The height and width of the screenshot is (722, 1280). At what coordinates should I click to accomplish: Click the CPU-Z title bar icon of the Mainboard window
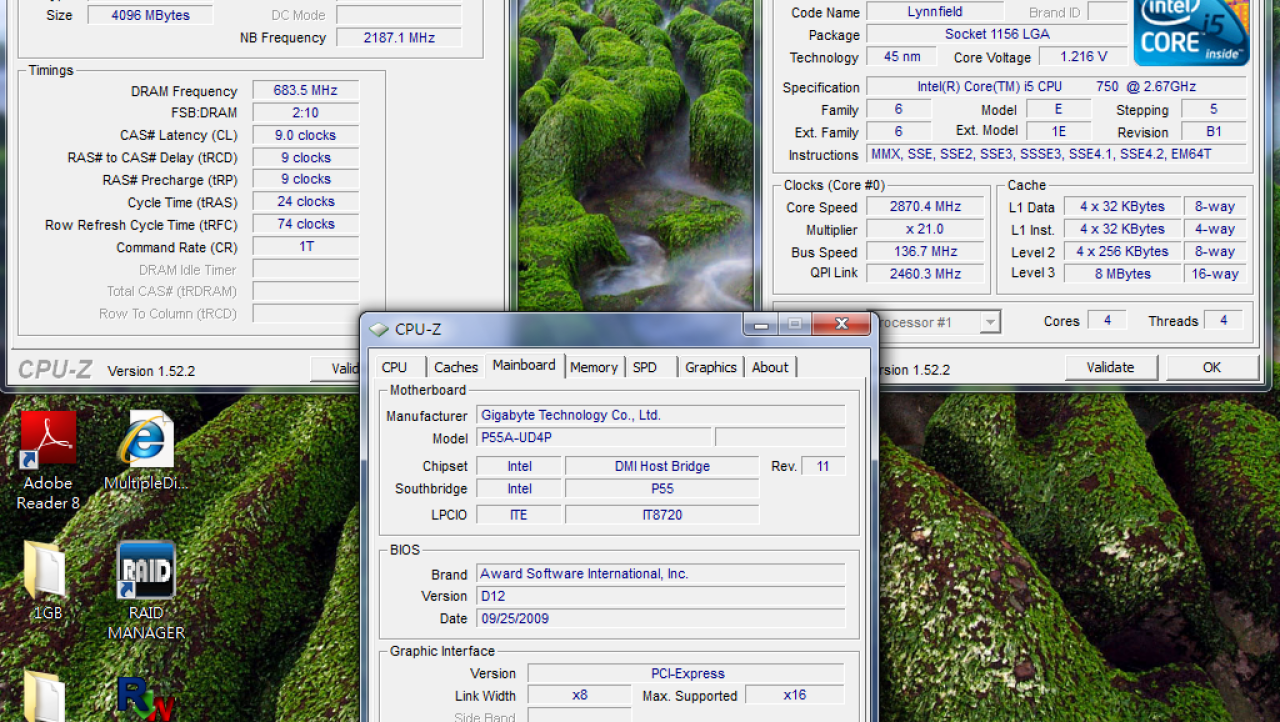pyautogui.click(x=378, y=329)
